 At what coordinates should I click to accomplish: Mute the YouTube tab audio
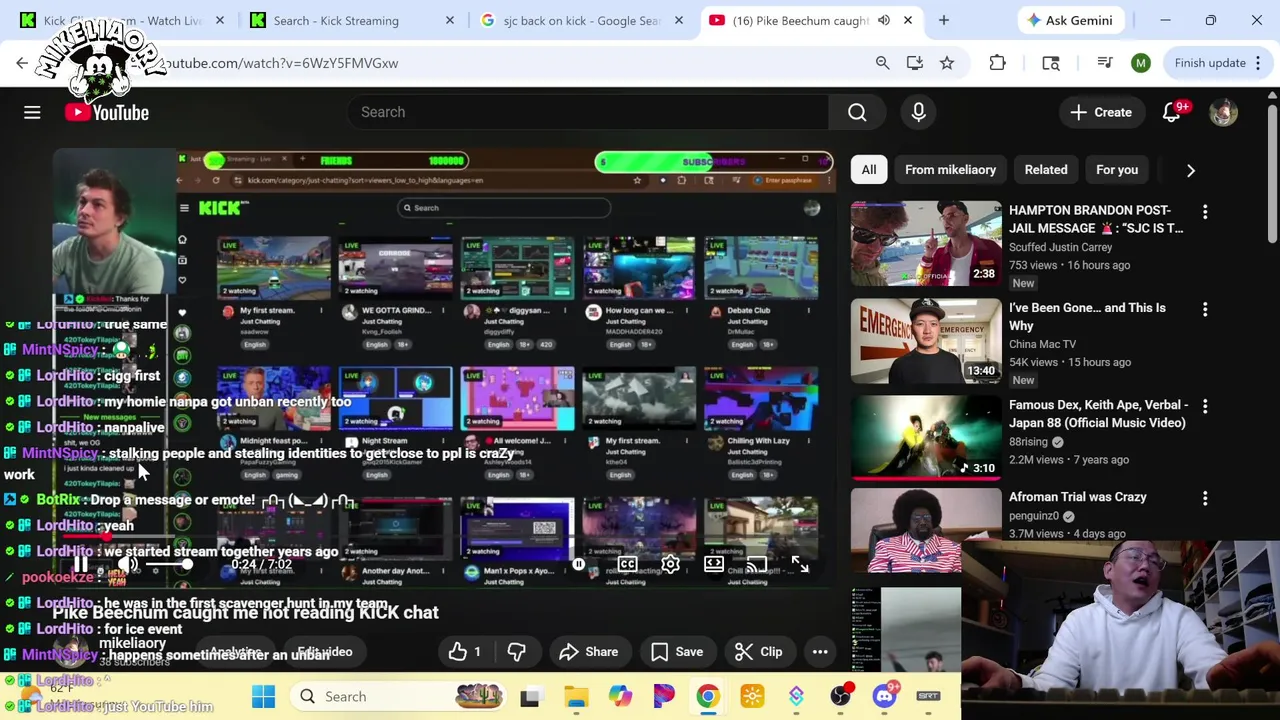pyautogui.click(x=883, y=20)
